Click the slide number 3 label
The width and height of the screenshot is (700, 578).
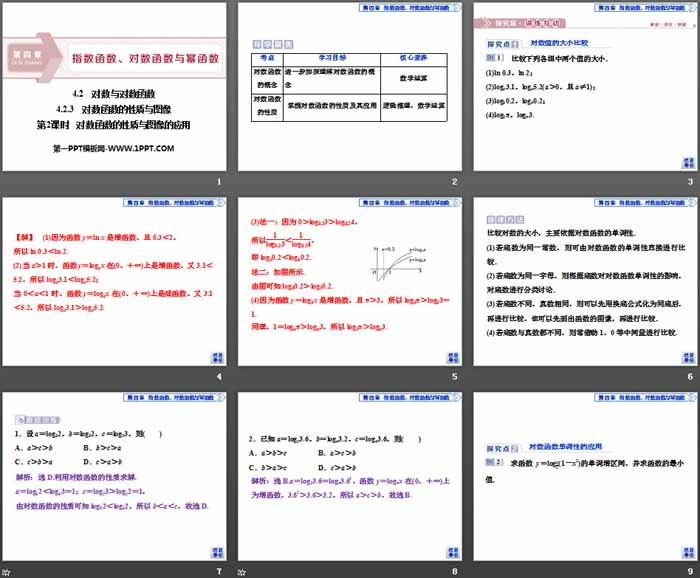pyautogui.click(x=690, y=182)
